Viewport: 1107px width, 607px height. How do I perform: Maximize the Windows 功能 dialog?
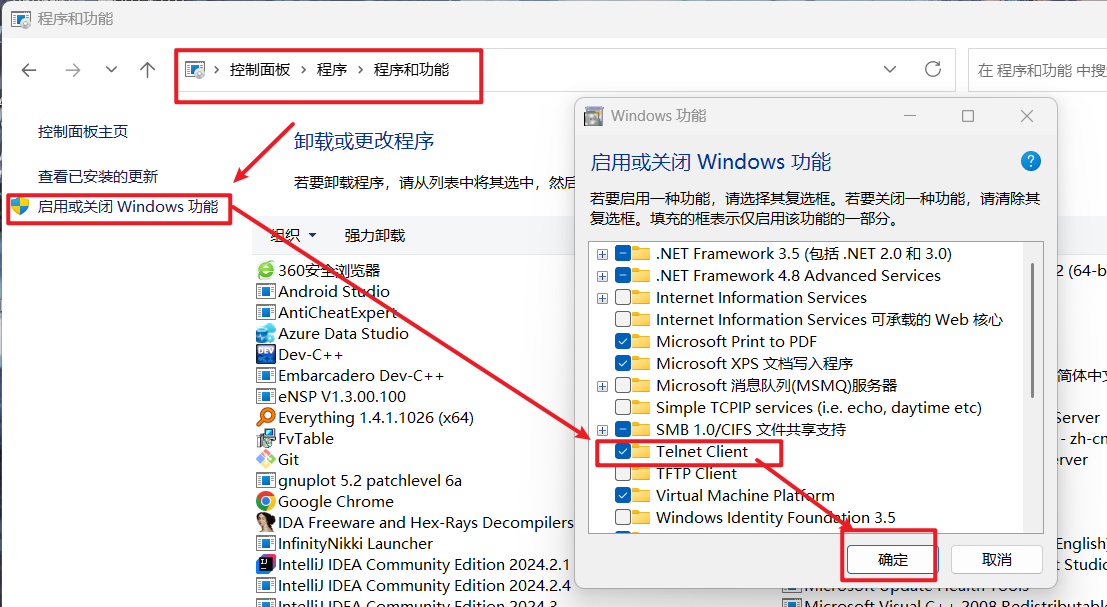tap(968, 116)
